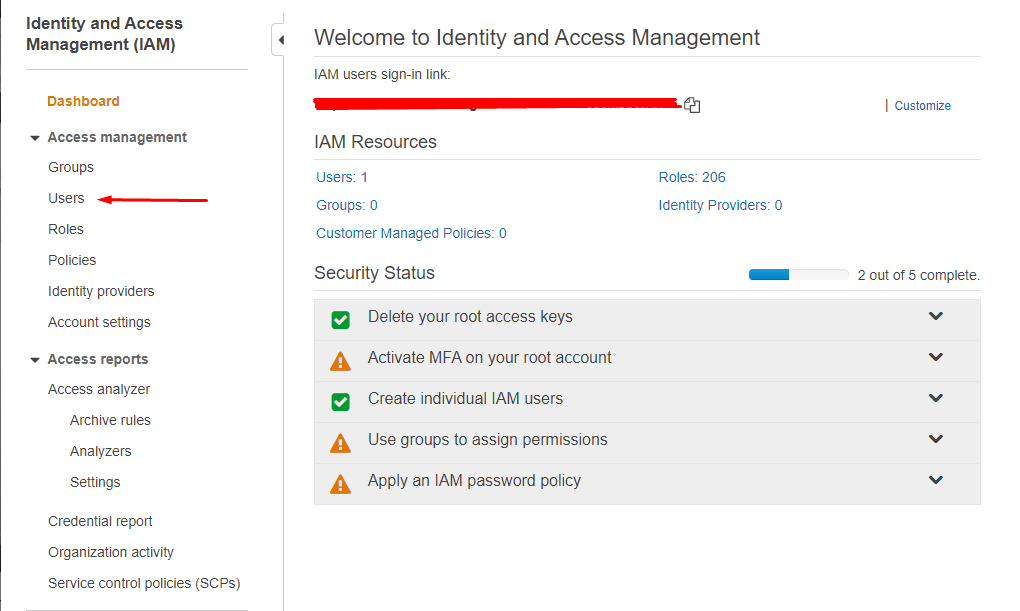Open the Dashboard page
This screenshot has height=611, width=1020.
[x=83, y=101]
